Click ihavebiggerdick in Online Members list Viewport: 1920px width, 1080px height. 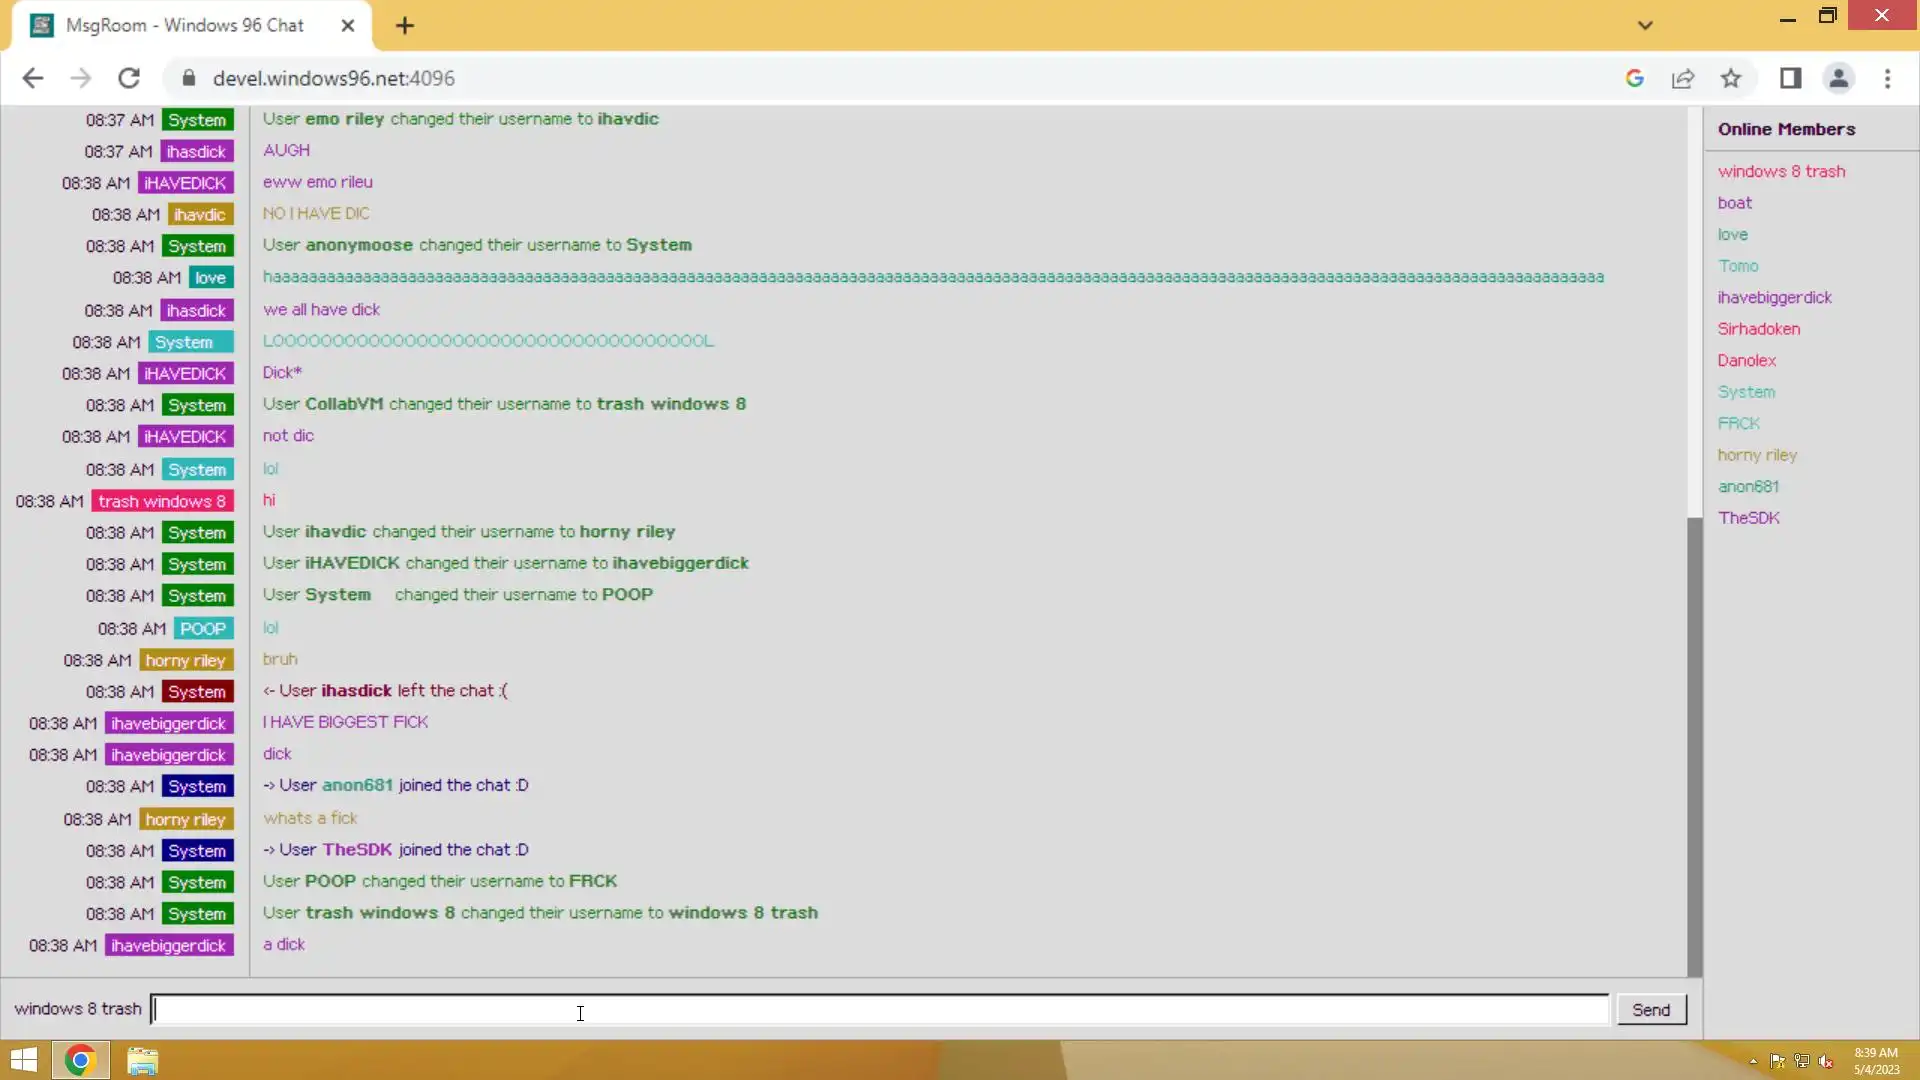pos(1774,297)
